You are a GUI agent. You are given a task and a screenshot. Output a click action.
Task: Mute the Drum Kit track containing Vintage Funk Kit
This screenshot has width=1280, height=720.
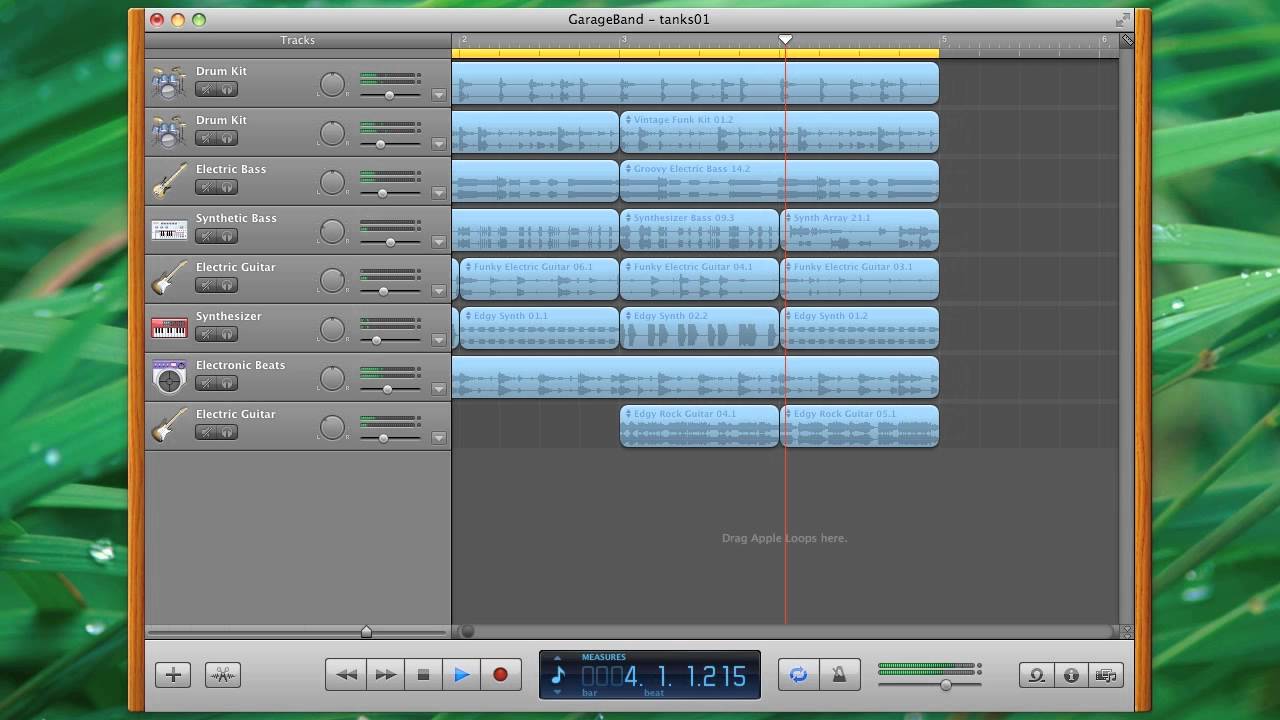[206, 138]
